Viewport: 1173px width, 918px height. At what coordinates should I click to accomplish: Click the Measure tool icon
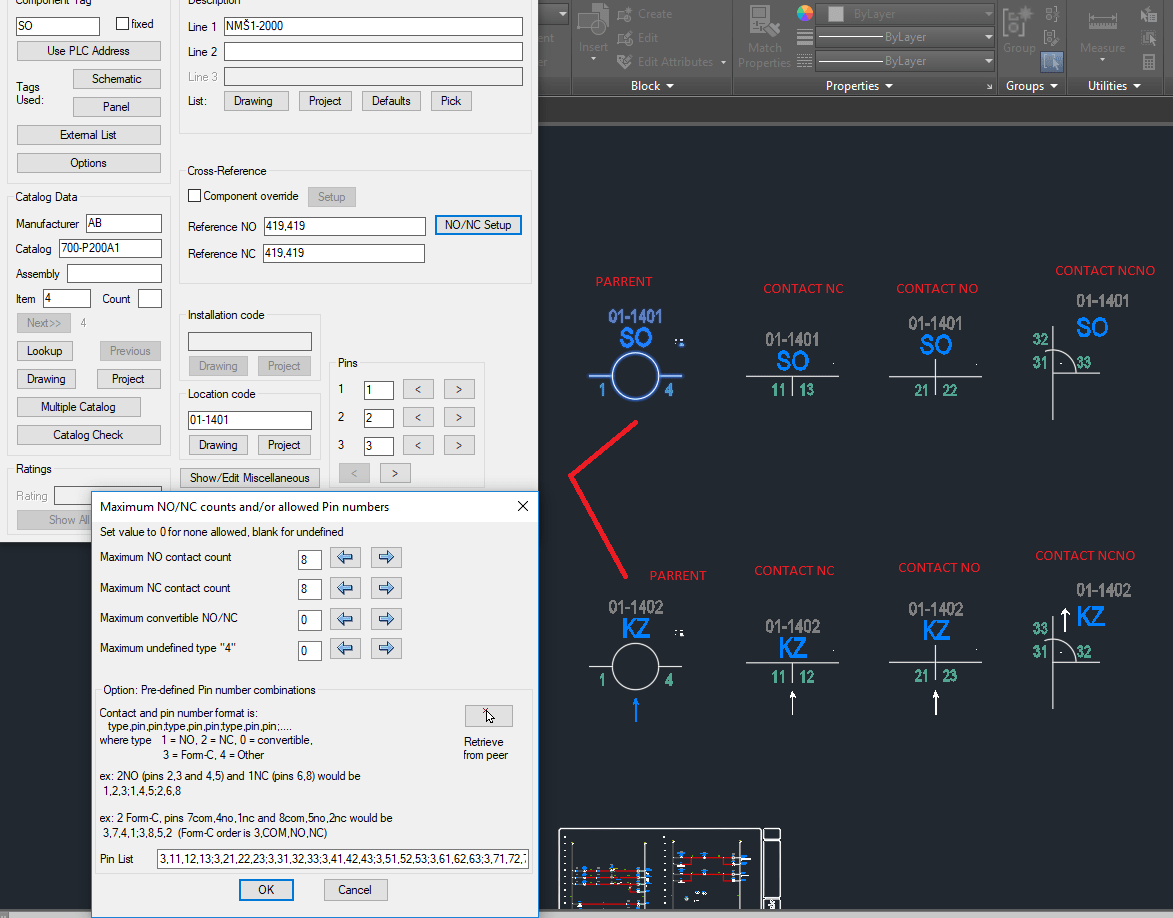(x=1103, y=21)
